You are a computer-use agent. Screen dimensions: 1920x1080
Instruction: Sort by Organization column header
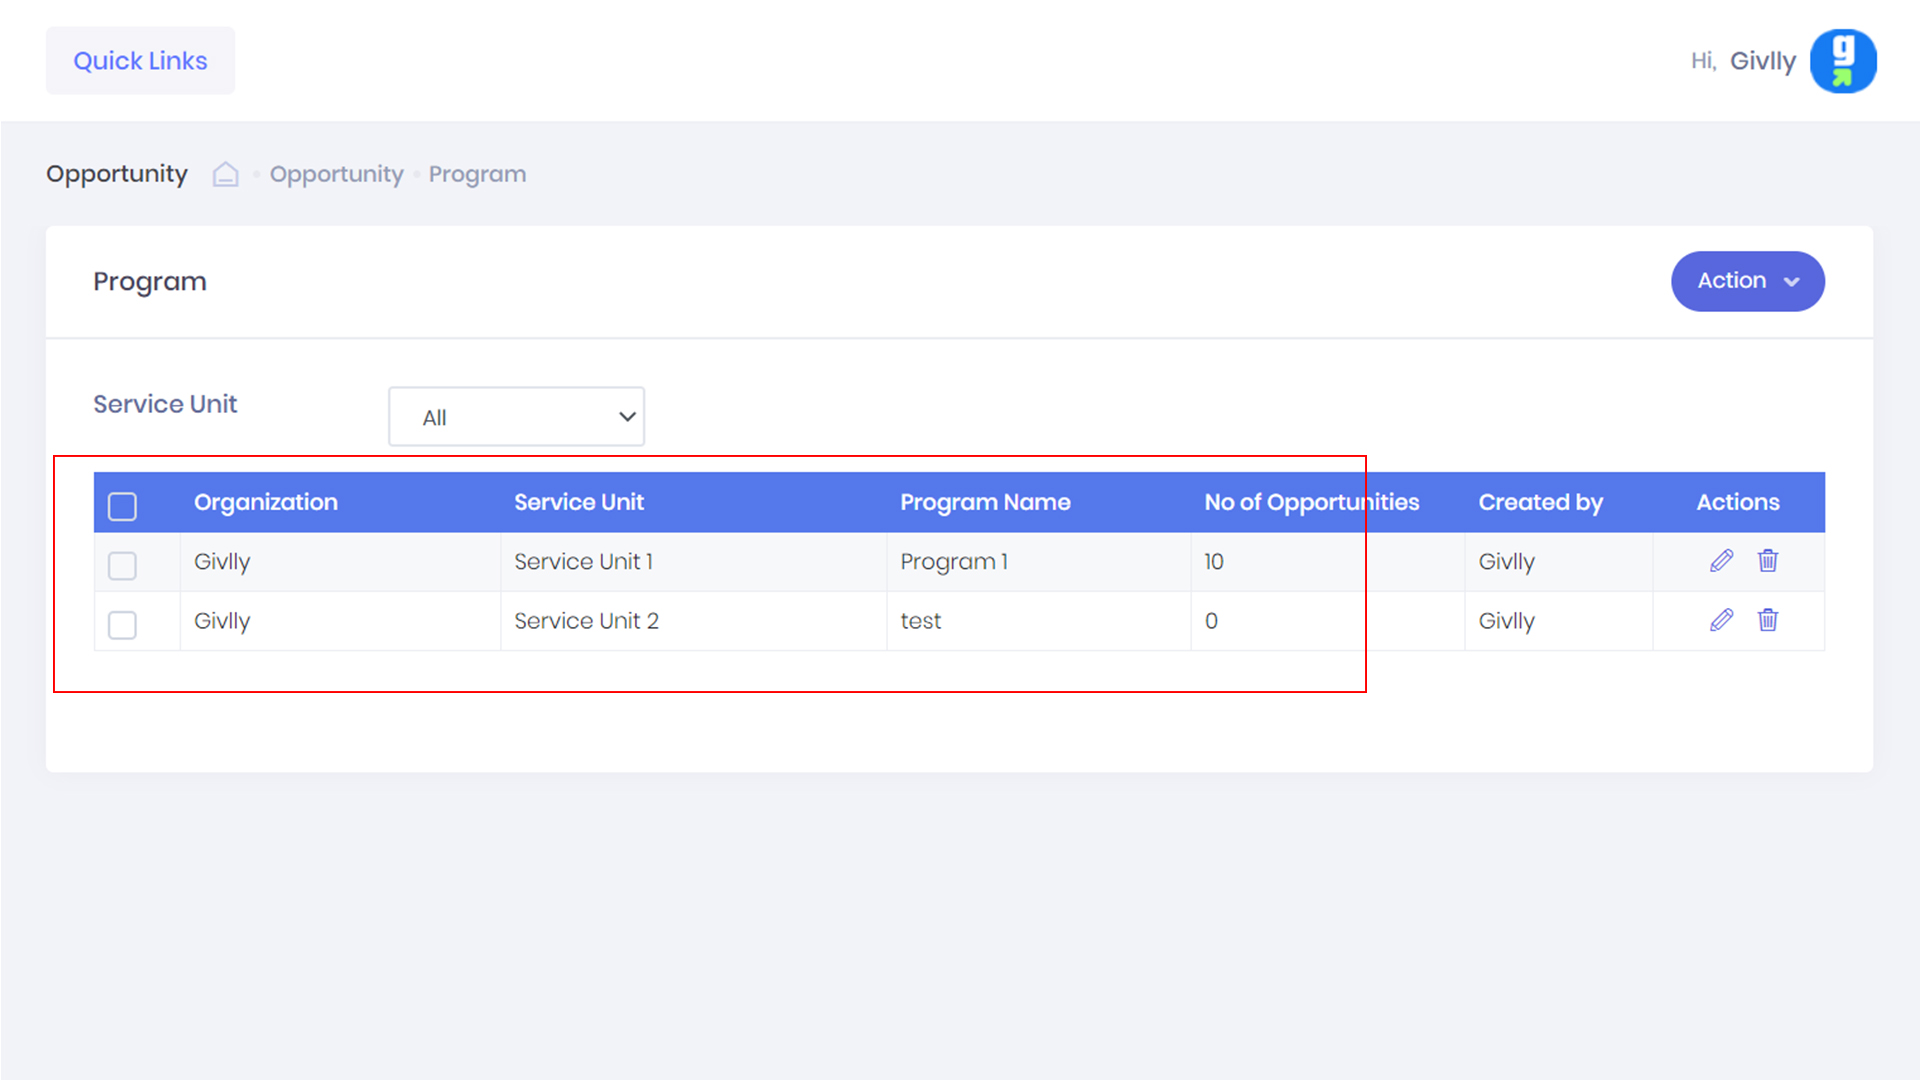(x=266, y=502)
